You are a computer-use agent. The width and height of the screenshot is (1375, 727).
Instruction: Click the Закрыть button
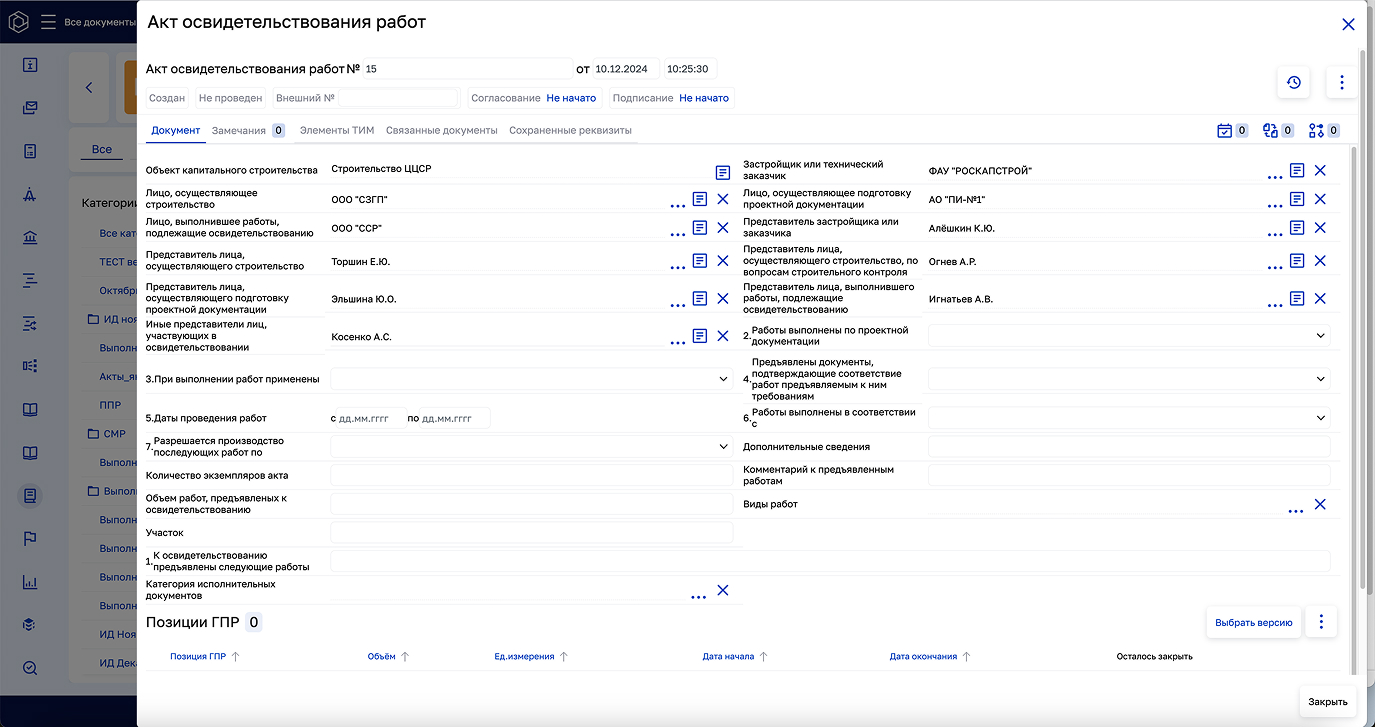pyautogui.click(x=1327, y=701)
